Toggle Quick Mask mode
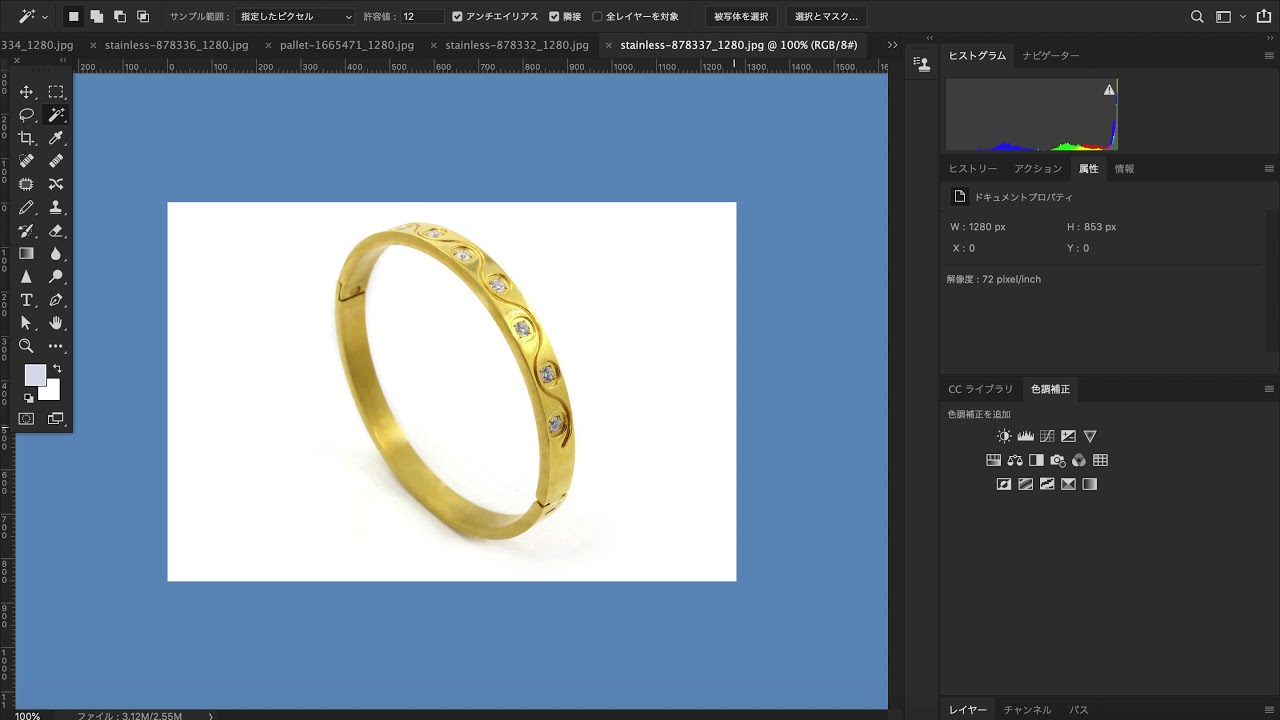1280x720 pixels. pyautogui.click(x=27, y=419)
